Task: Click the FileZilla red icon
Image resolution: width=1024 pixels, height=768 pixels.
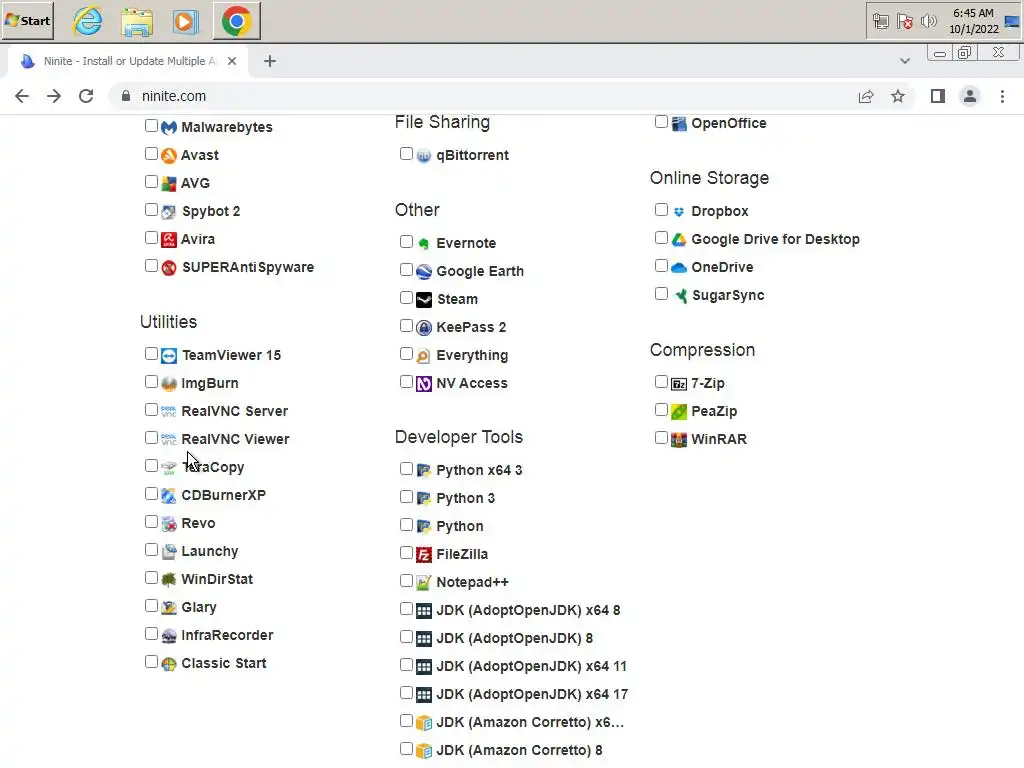Action: point(424,554)
